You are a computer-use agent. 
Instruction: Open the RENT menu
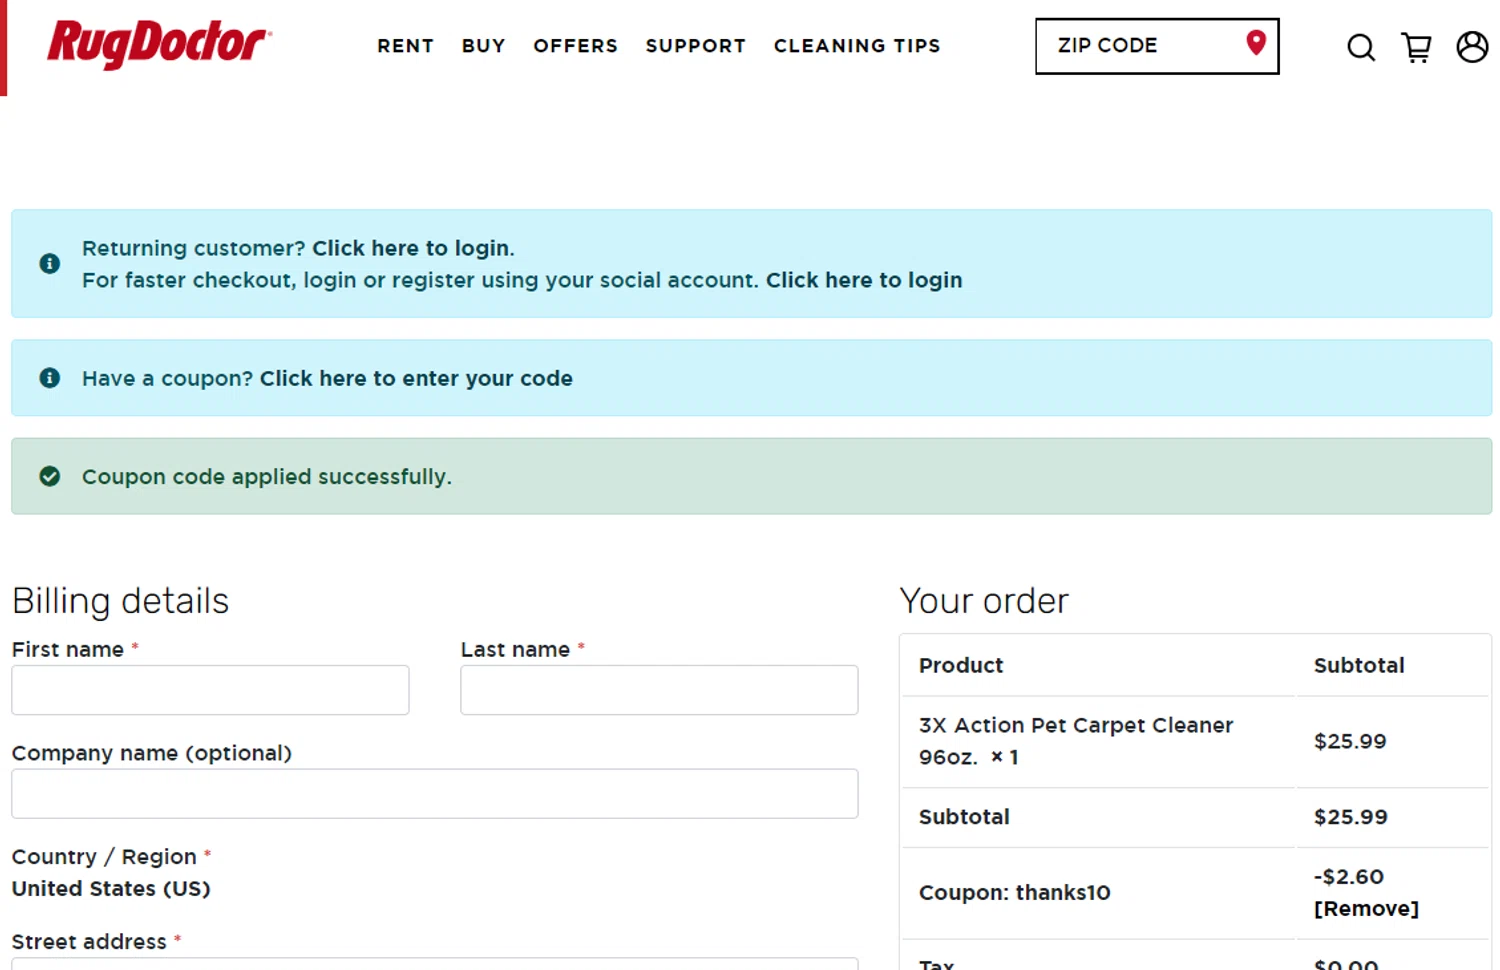pyautogui.click(x=405, y=46)
